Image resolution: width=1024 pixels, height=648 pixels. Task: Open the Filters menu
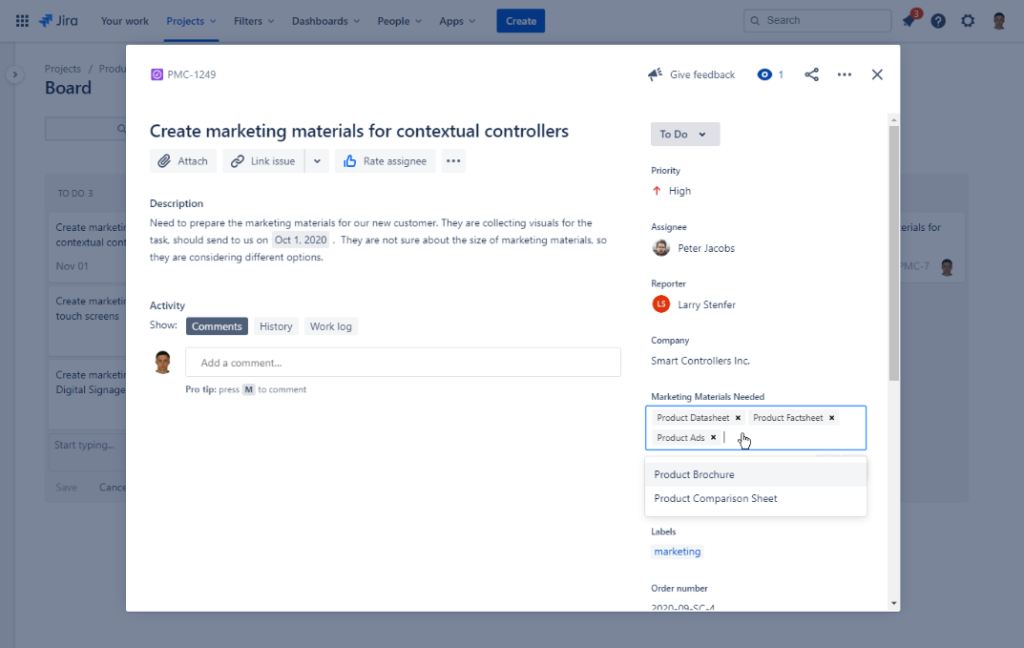[253, 21]
